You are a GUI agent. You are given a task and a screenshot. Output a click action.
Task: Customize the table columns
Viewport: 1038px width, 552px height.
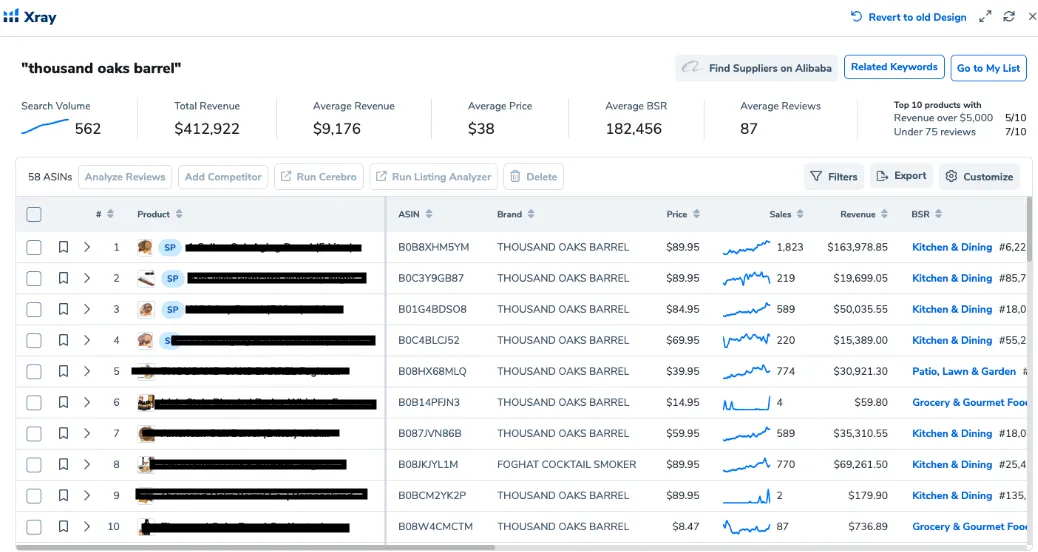[x=979, y=177]
